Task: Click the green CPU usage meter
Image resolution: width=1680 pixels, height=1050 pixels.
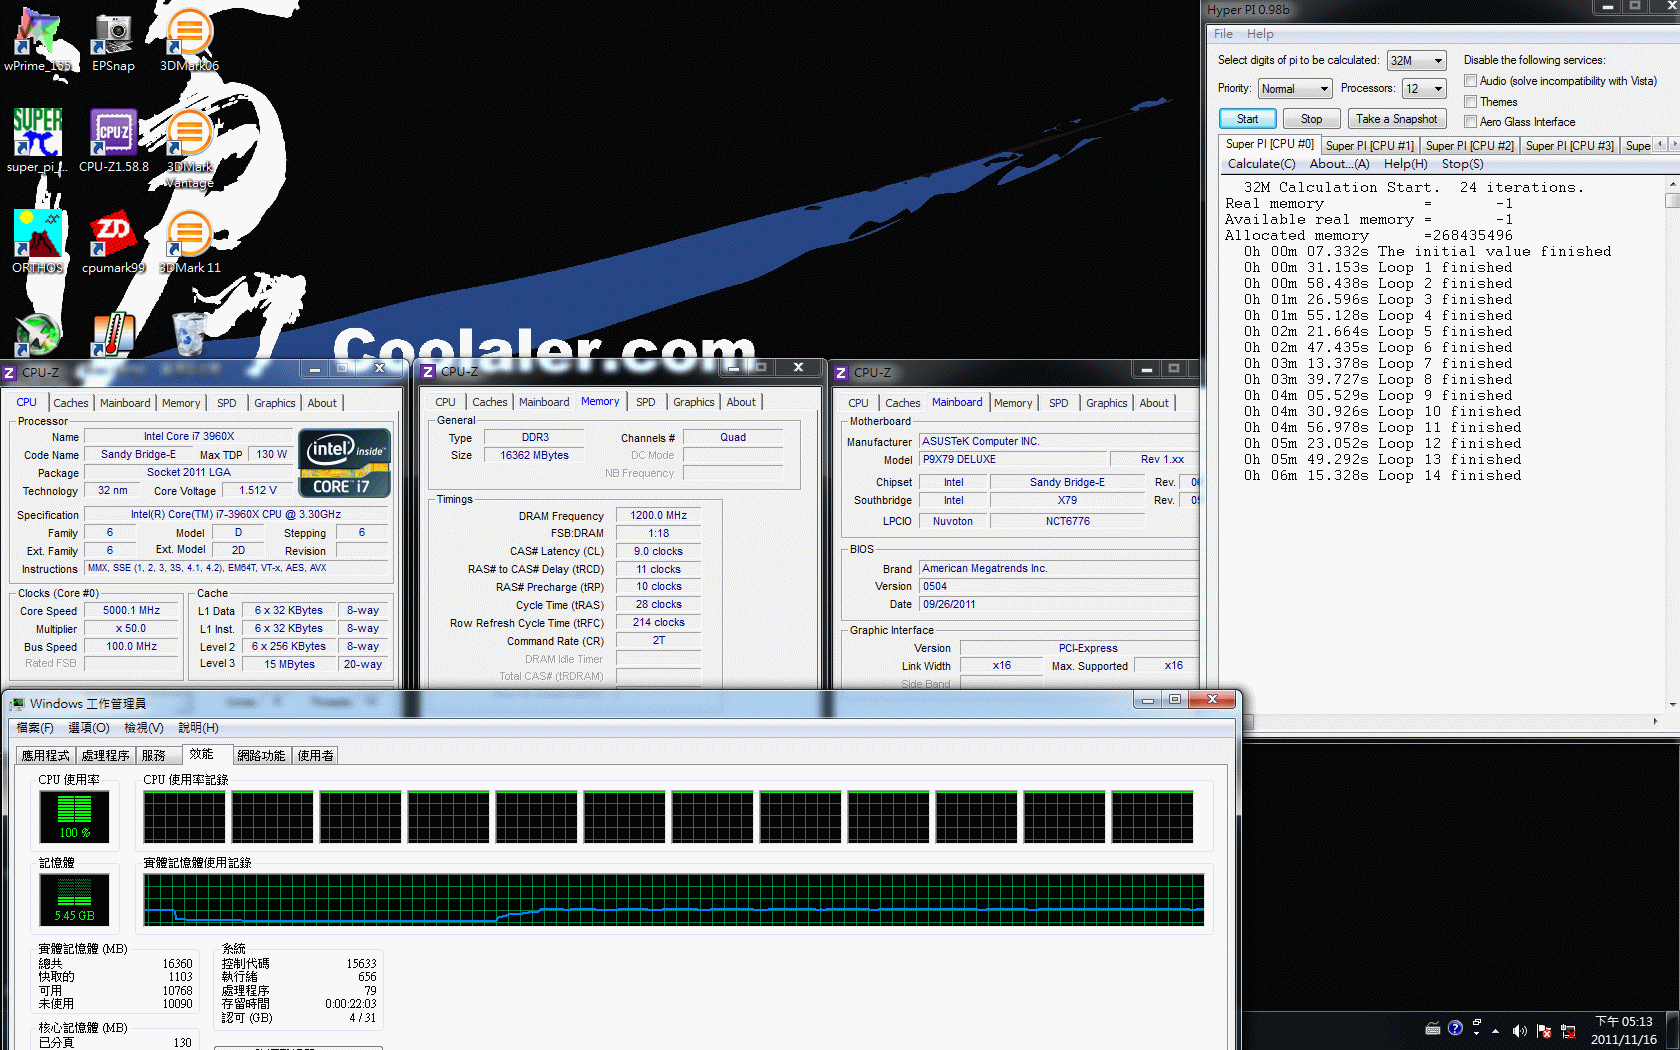Action: pos(74,817)
